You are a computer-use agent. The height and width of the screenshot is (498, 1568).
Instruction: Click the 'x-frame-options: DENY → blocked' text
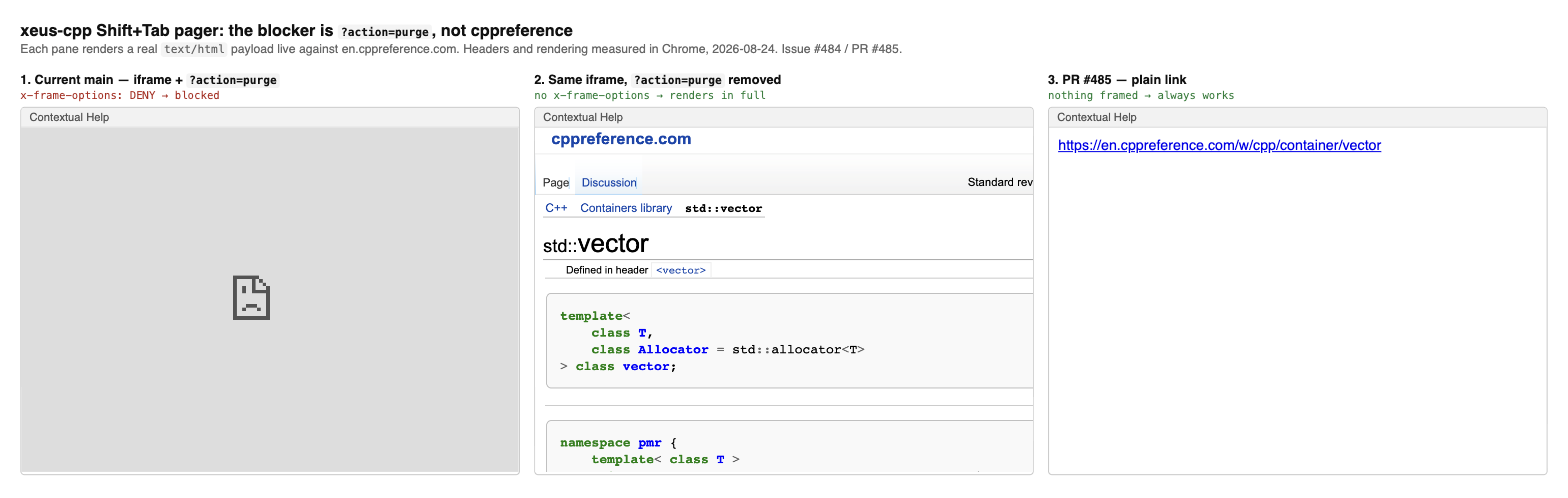pyautogui.click(x=120, y=95)
